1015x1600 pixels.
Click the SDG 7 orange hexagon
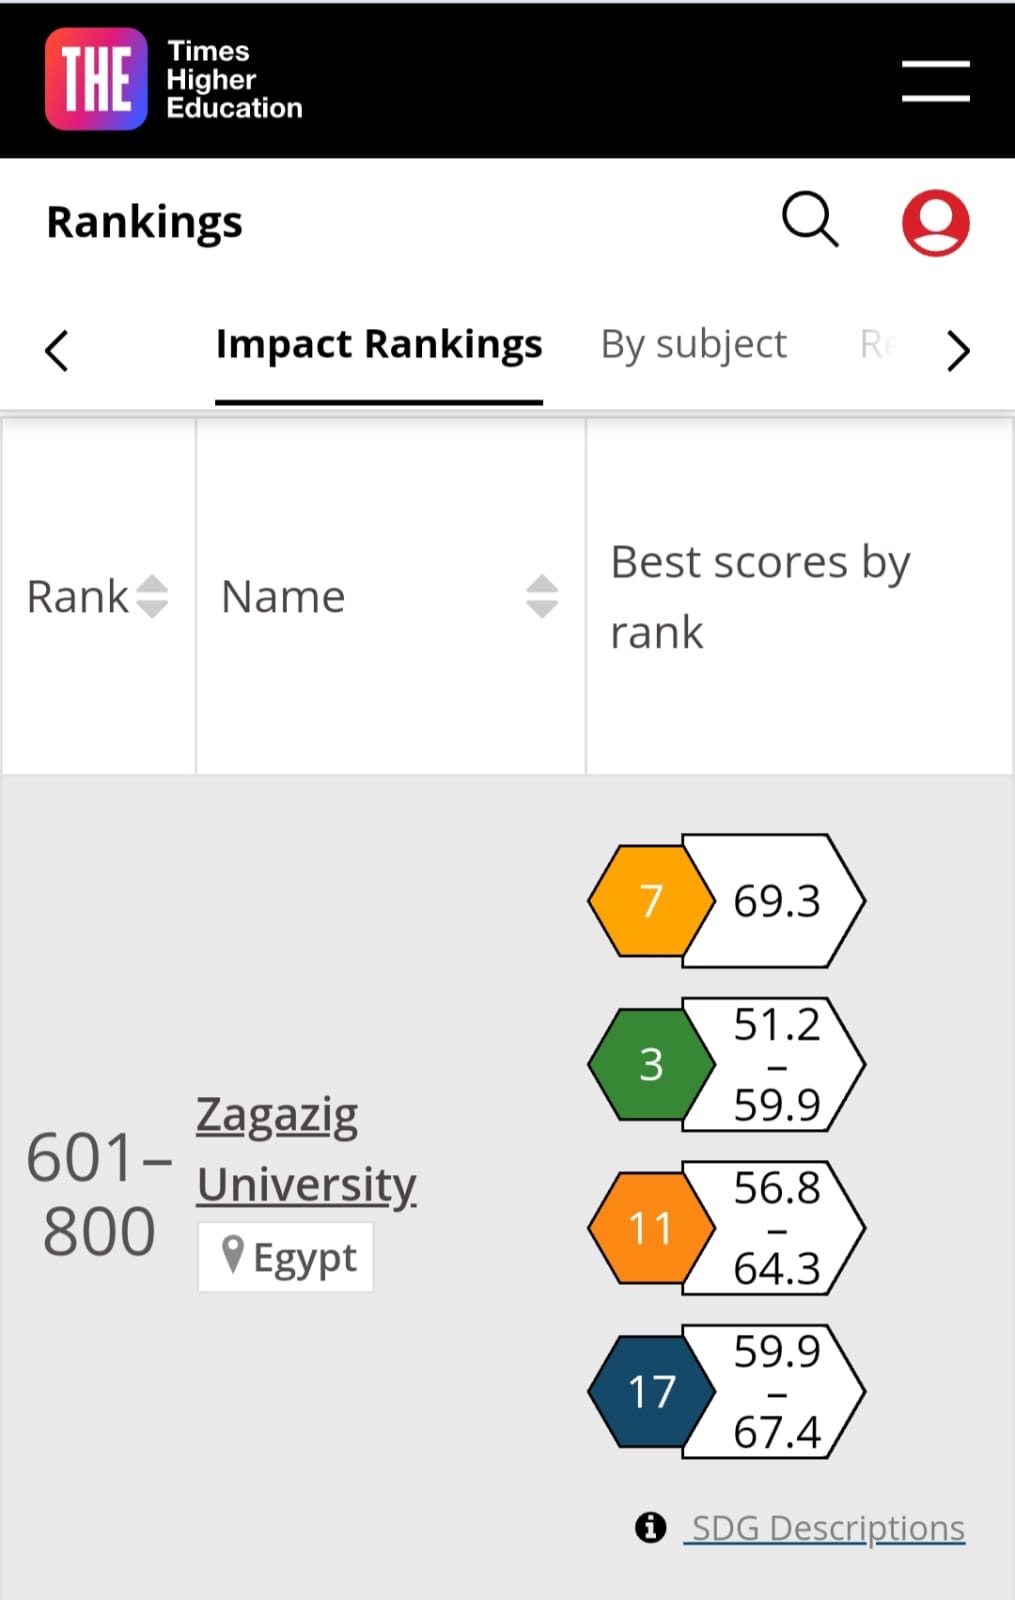coord(650,900)
